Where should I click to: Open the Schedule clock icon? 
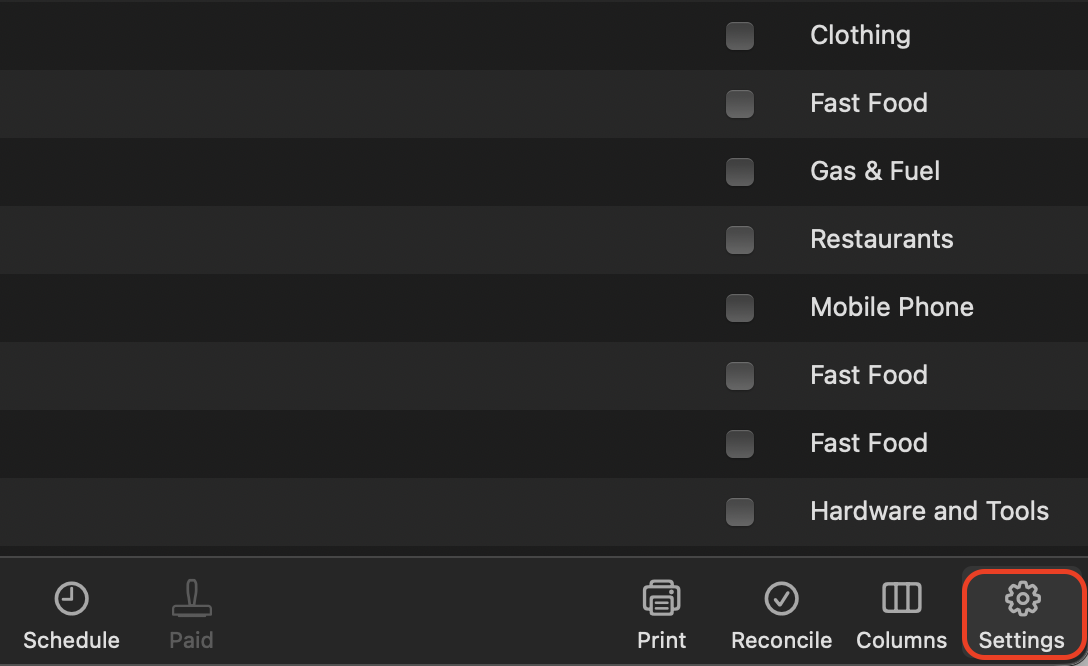pos(71,599)
